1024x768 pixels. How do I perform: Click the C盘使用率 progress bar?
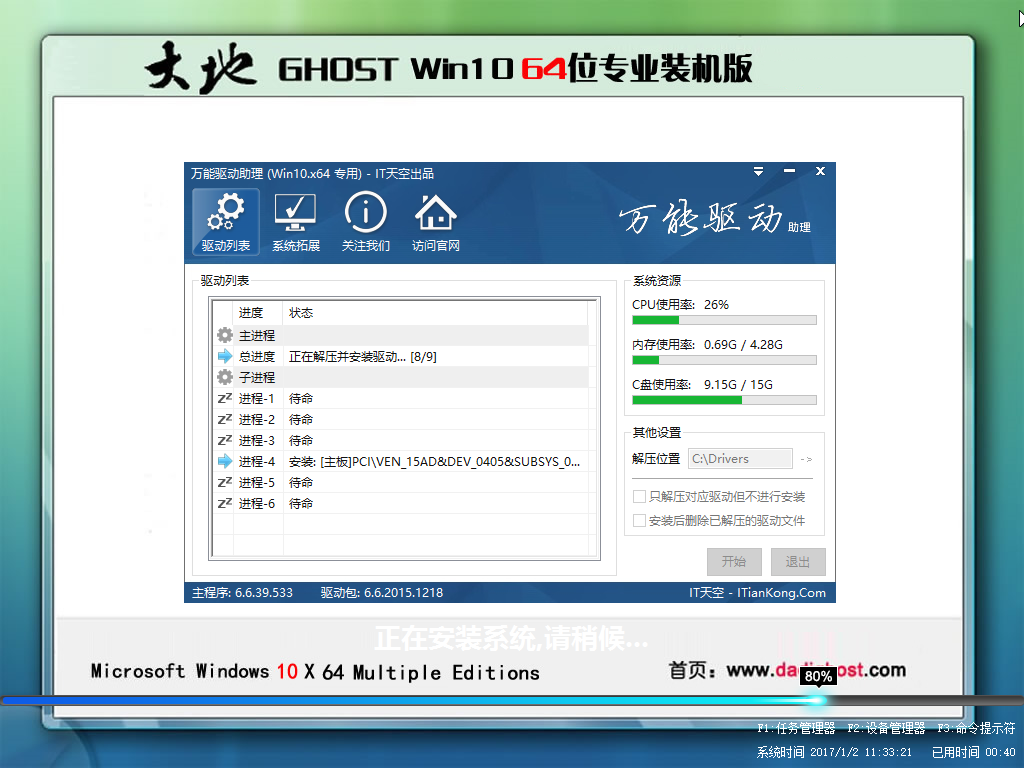724,400
